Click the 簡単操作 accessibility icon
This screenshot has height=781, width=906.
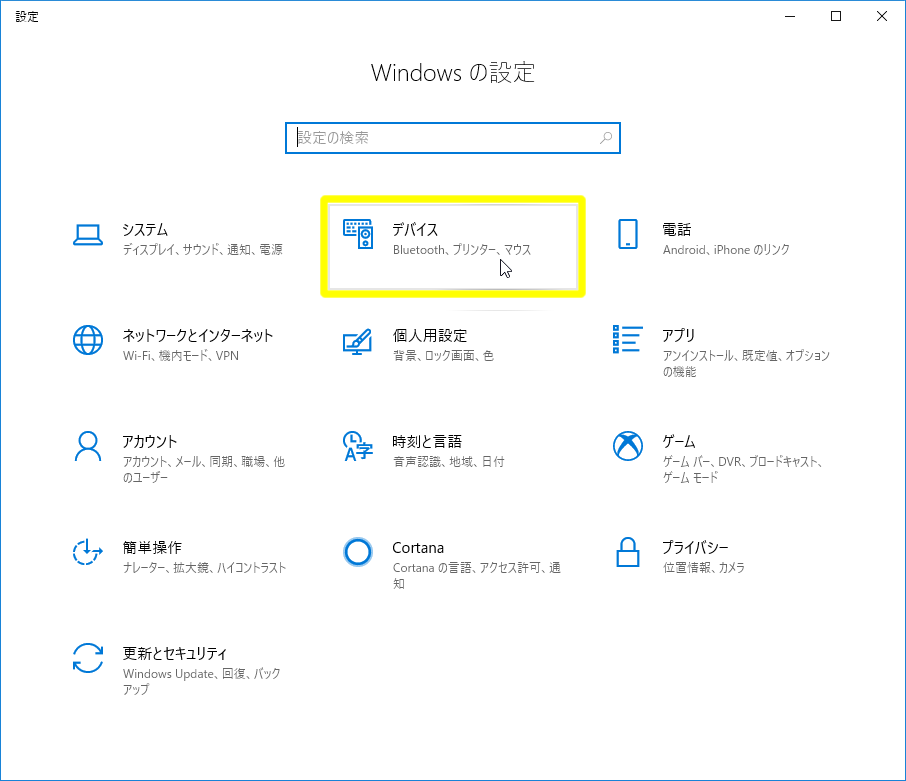click(x=88, y=552)
